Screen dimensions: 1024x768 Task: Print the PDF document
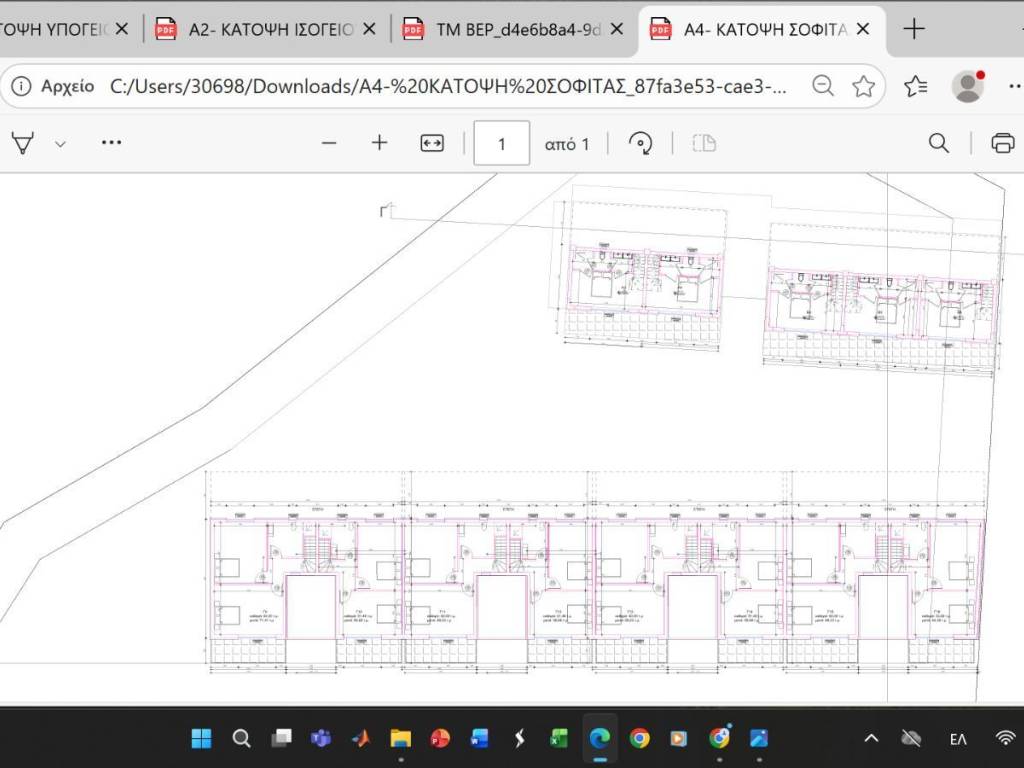(x=1002, y=143)
